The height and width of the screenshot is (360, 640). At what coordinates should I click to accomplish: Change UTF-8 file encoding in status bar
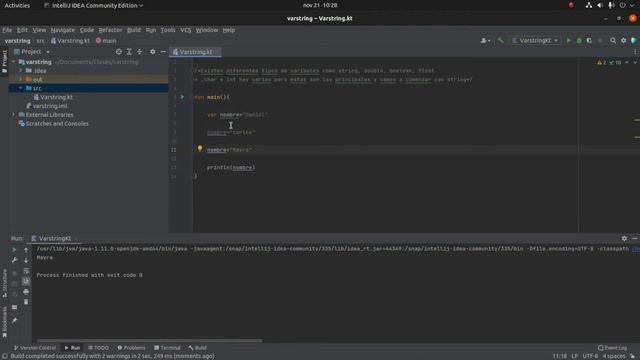pos(590,356)
